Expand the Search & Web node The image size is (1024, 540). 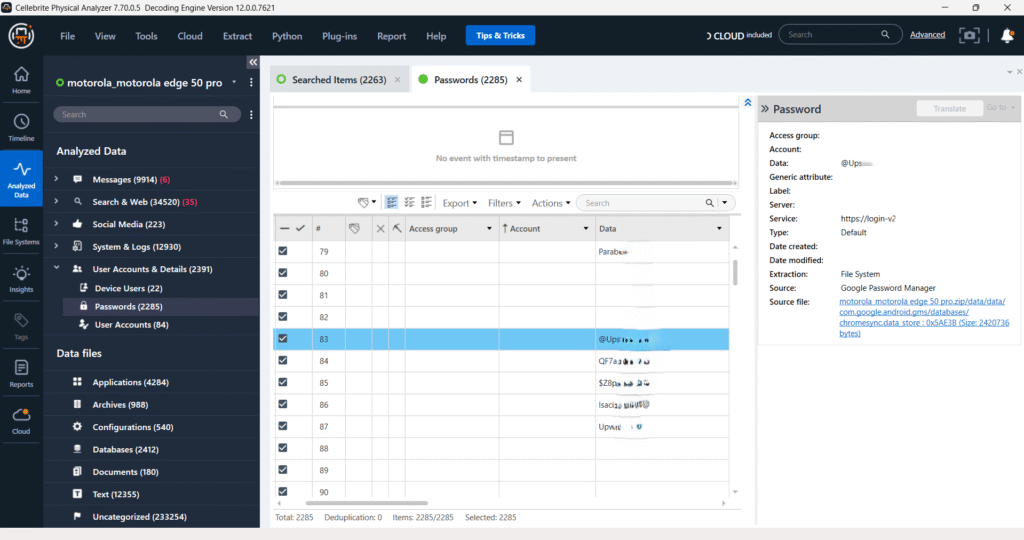(x=56, y=201)
